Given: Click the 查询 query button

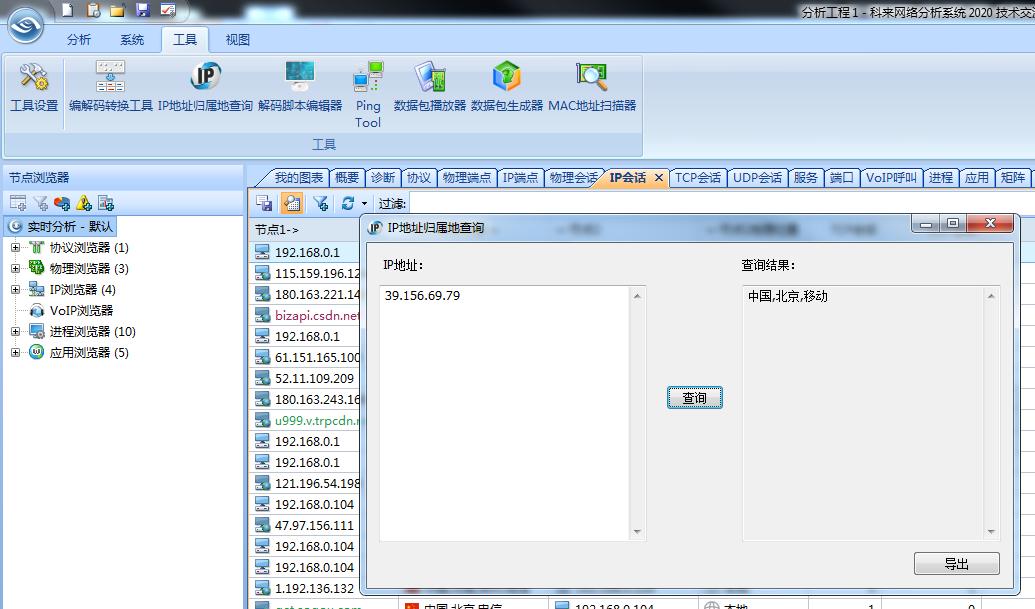Looking at the screenshot, I should (694, 397).
